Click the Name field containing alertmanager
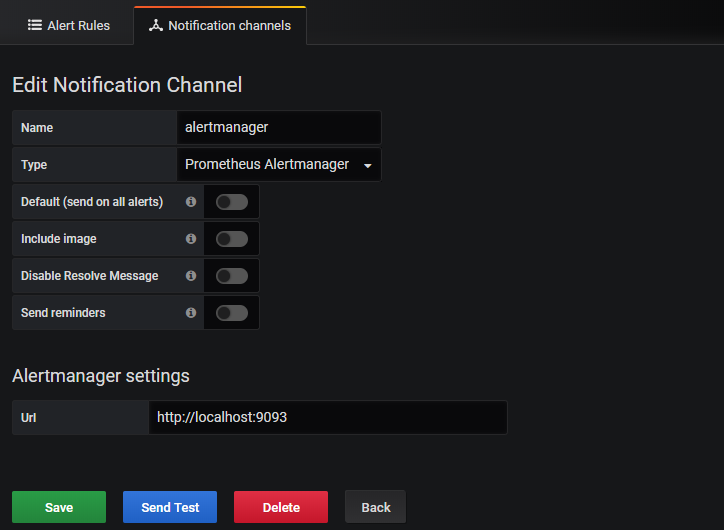 click(279, 127)
